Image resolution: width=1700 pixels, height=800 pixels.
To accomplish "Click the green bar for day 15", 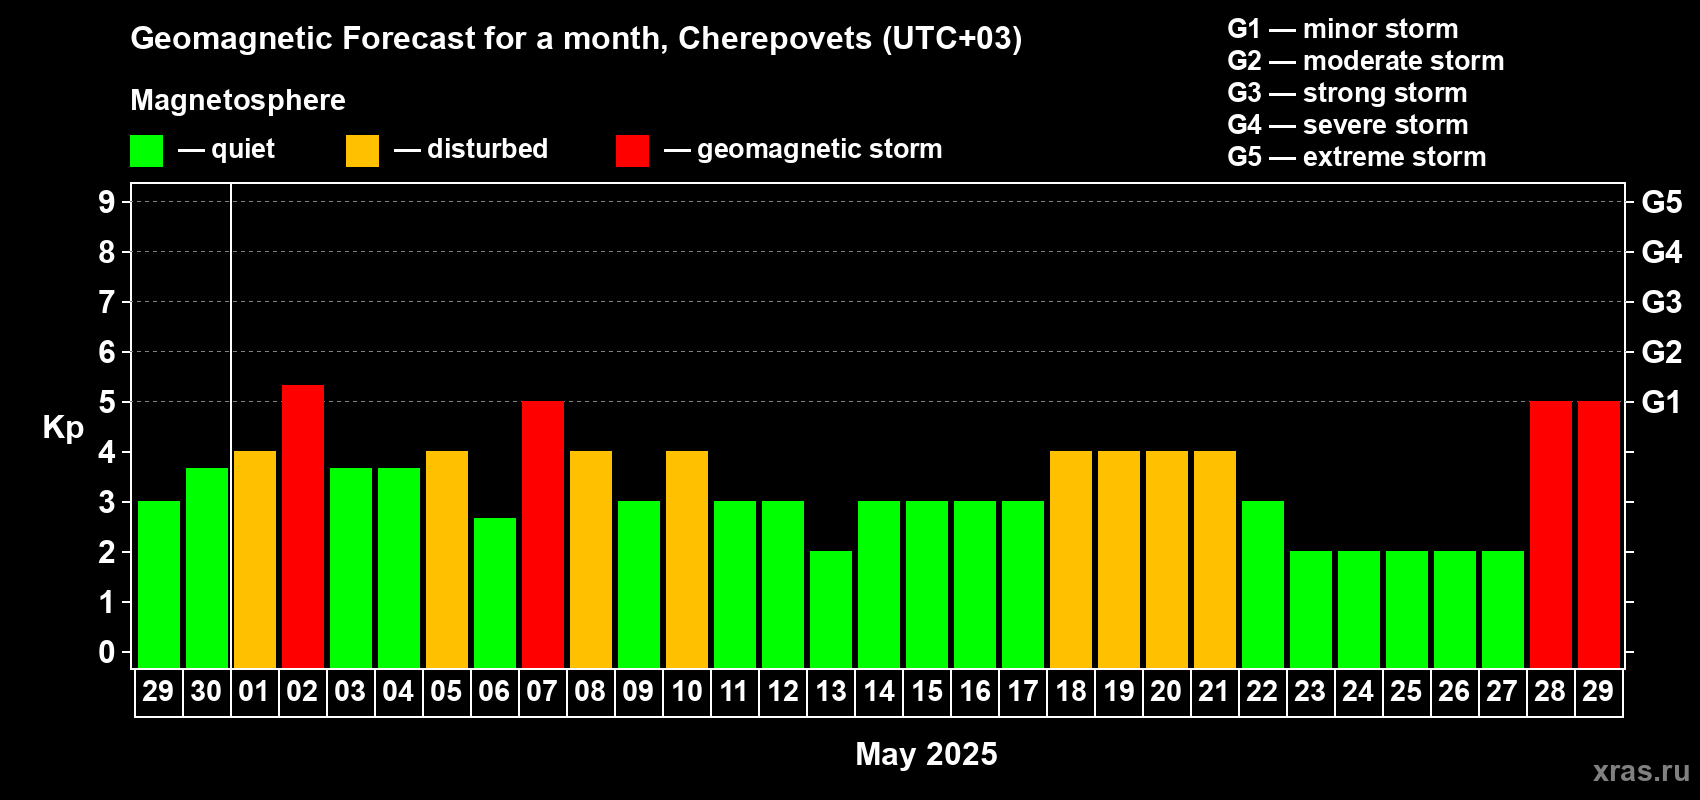I will click(x=927, y=585).
